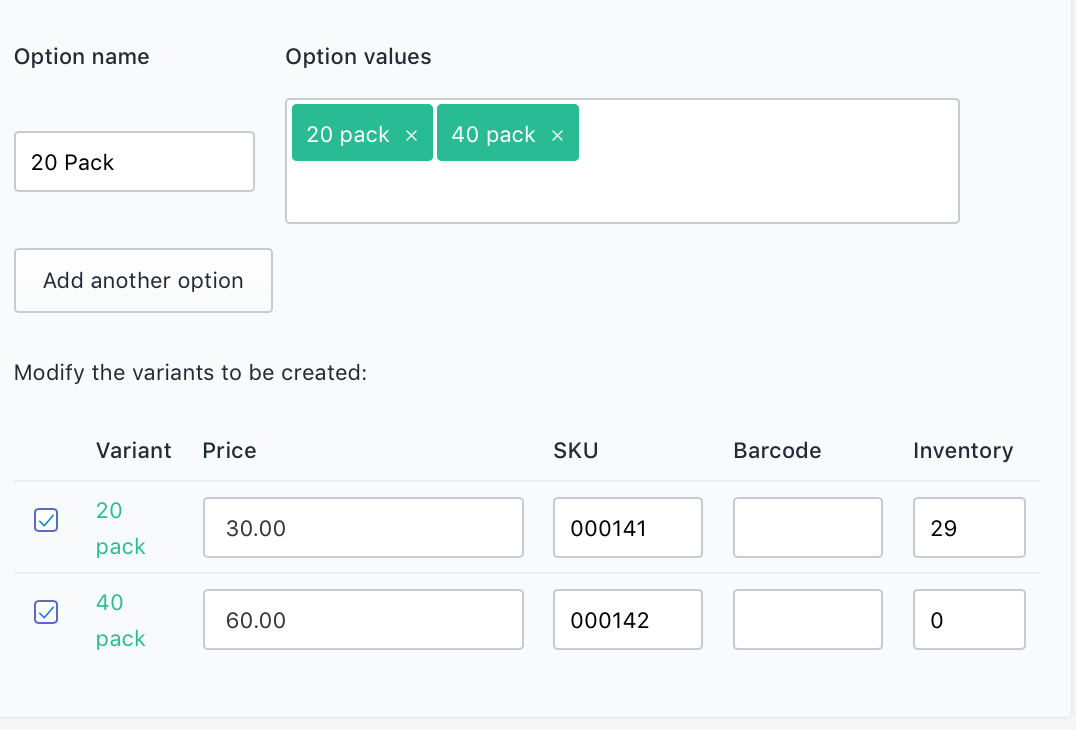Select the 20 pack price field showing 30.00
1076x730 pixels.
click(x=363, y=528)
